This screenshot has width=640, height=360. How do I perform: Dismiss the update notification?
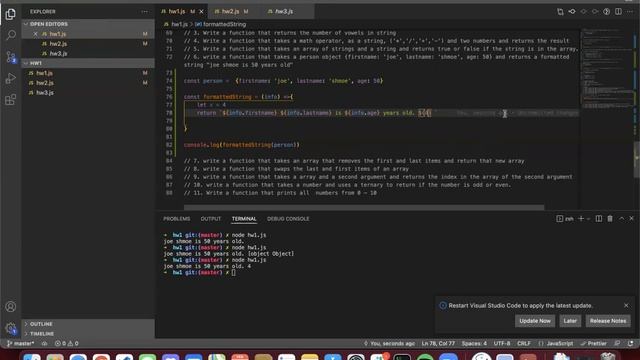pos(626,305)
